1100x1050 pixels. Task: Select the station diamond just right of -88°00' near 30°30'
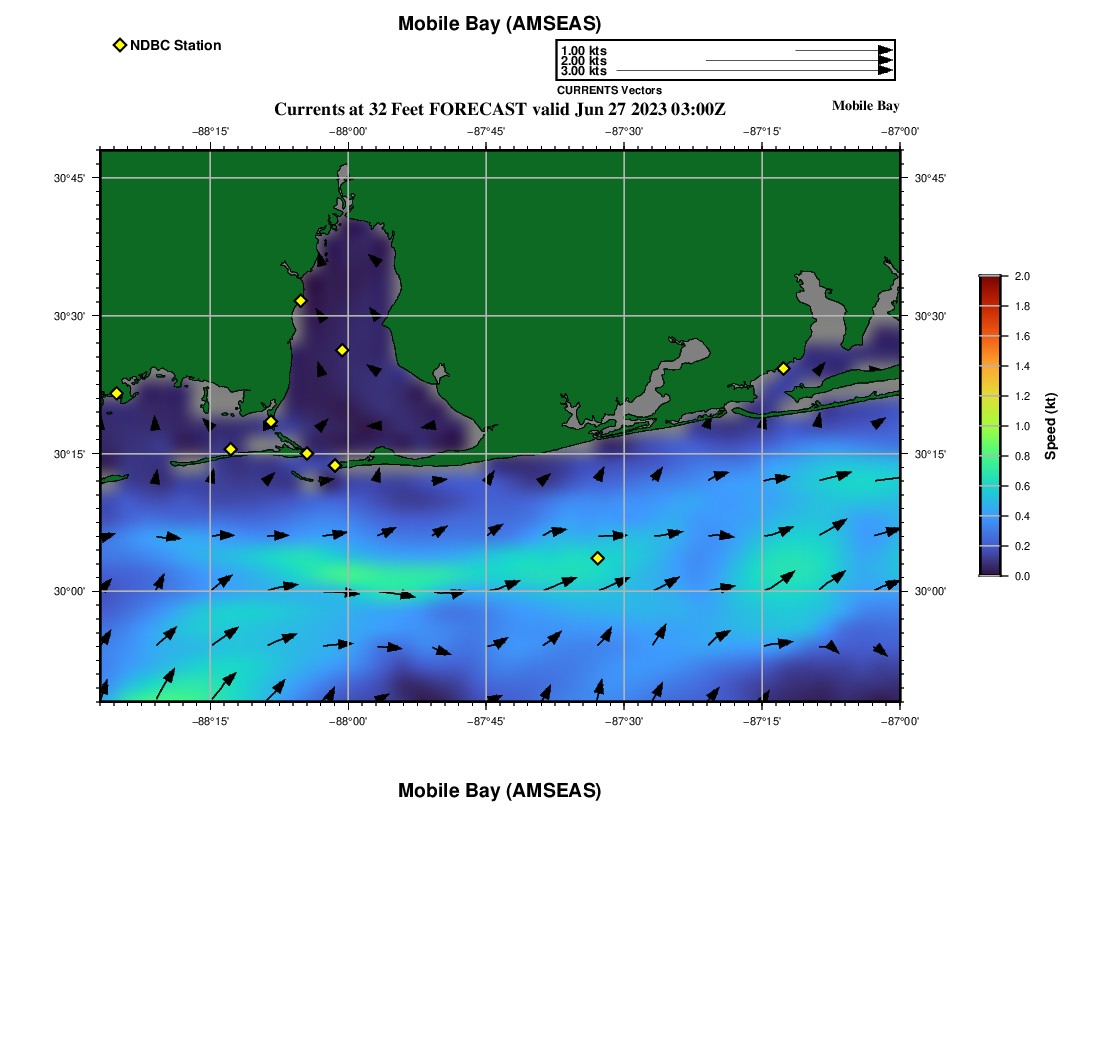(x=342, y=350)
